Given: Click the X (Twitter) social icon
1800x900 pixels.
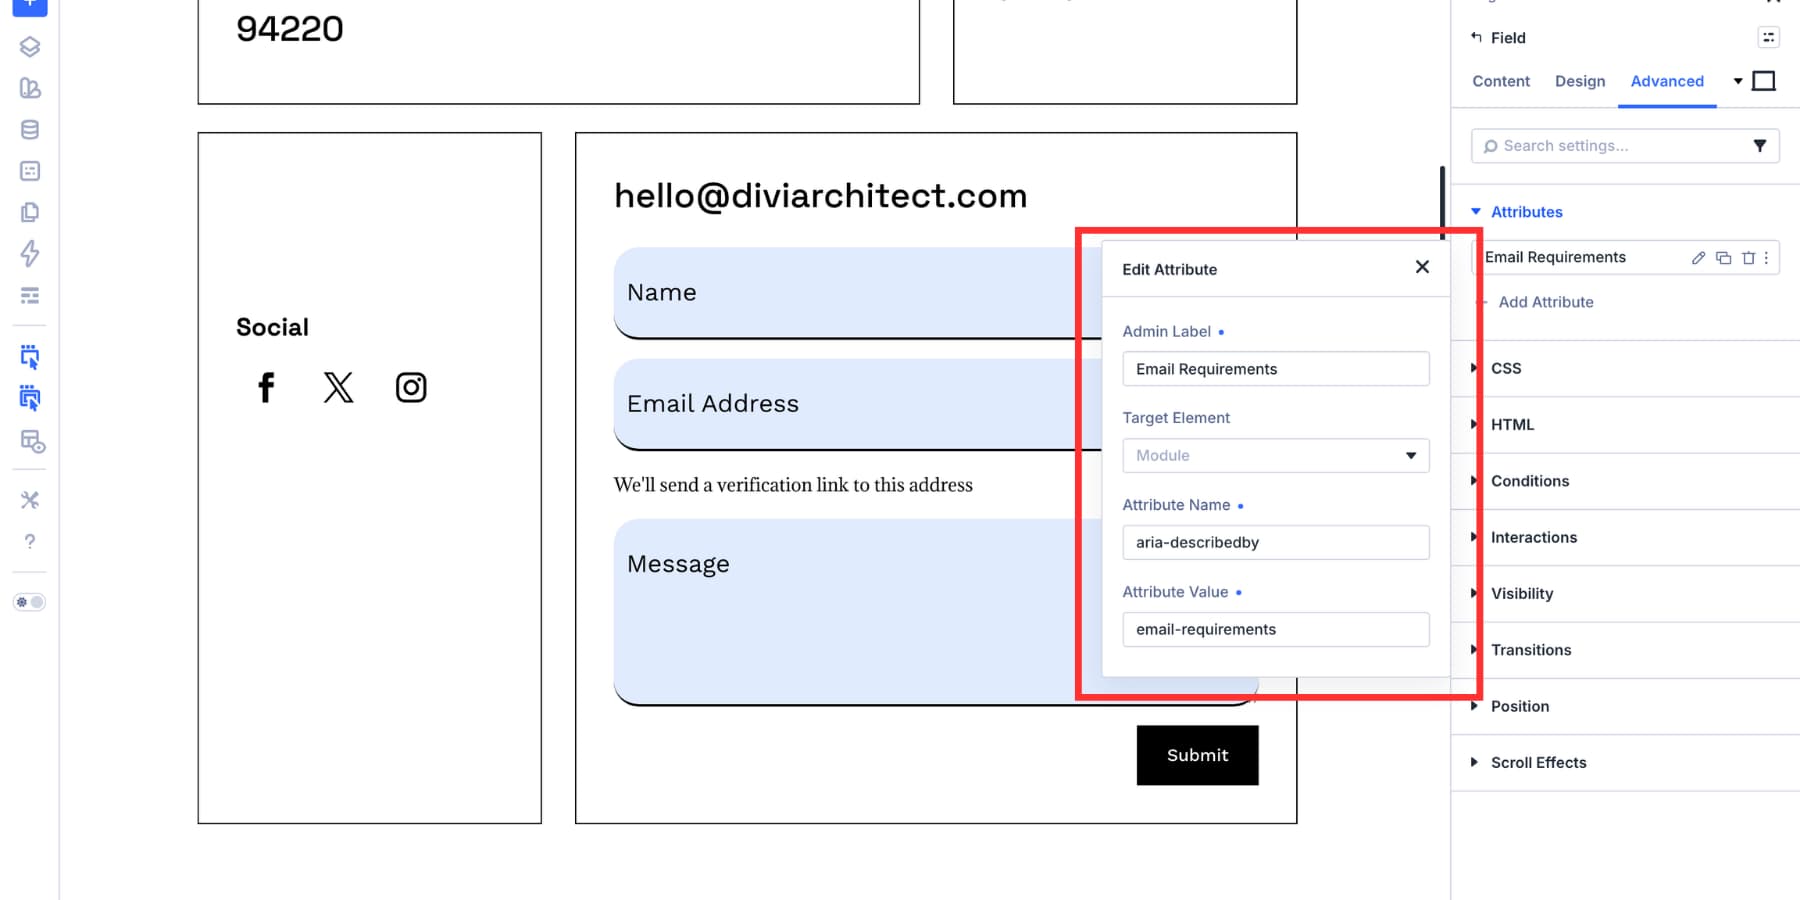Looking at the screenshot, I should 338,387.
